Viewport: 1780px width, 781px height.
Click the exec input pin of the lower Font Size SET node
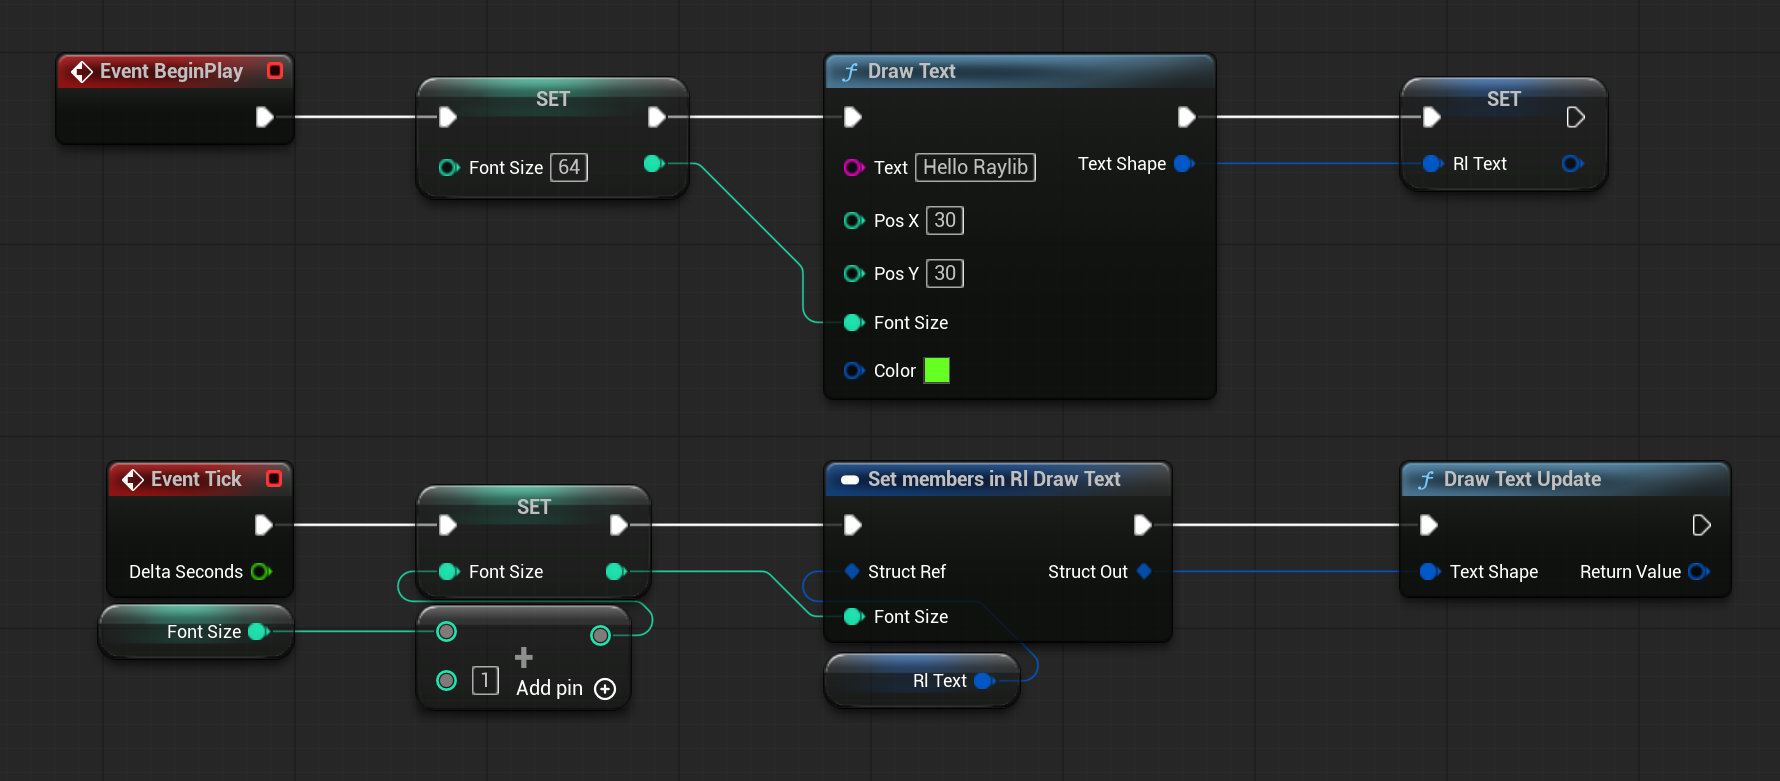[448, 525]
